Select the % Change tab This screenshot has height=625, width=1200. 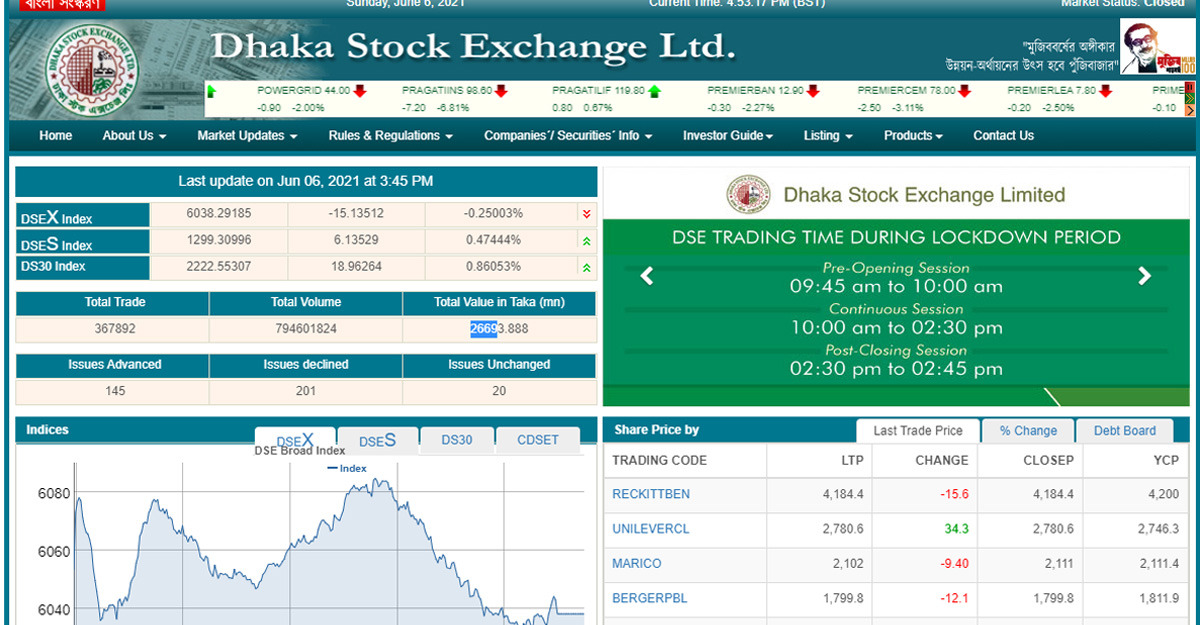pyautogui.click(x=1028, y=431)
